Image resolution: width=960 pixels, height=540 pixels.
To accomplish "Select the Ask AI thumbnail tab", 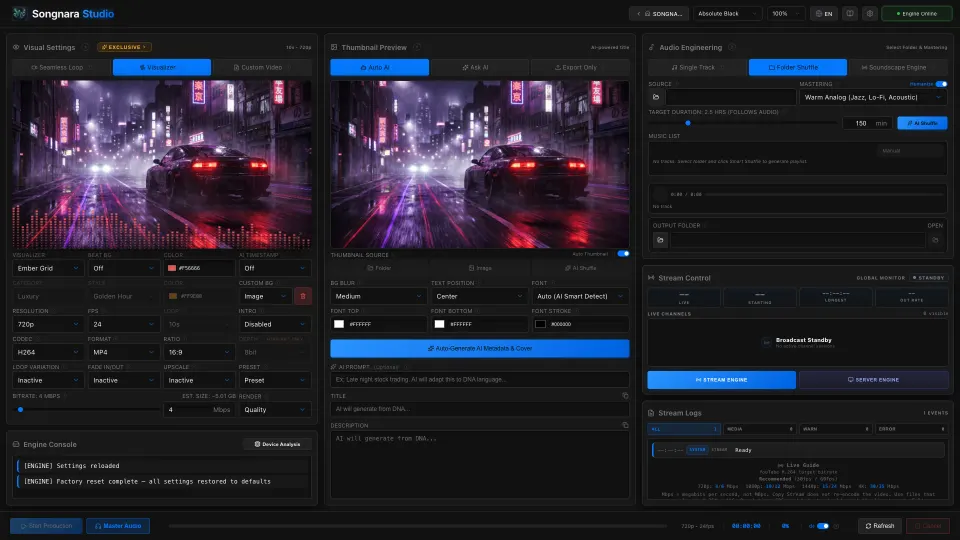I will (x=479, y=67).
